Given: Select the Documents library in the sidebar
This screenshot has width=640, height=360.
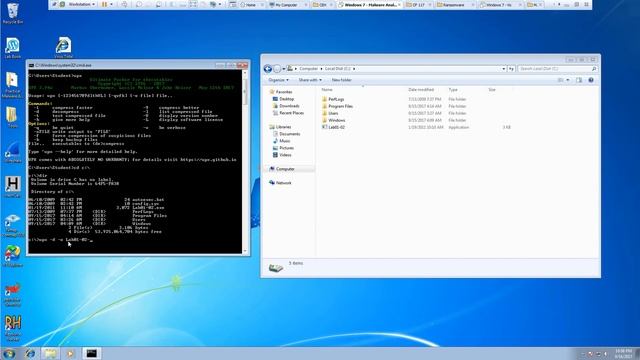Looking at the screenshot, I should tap(289, 134).
